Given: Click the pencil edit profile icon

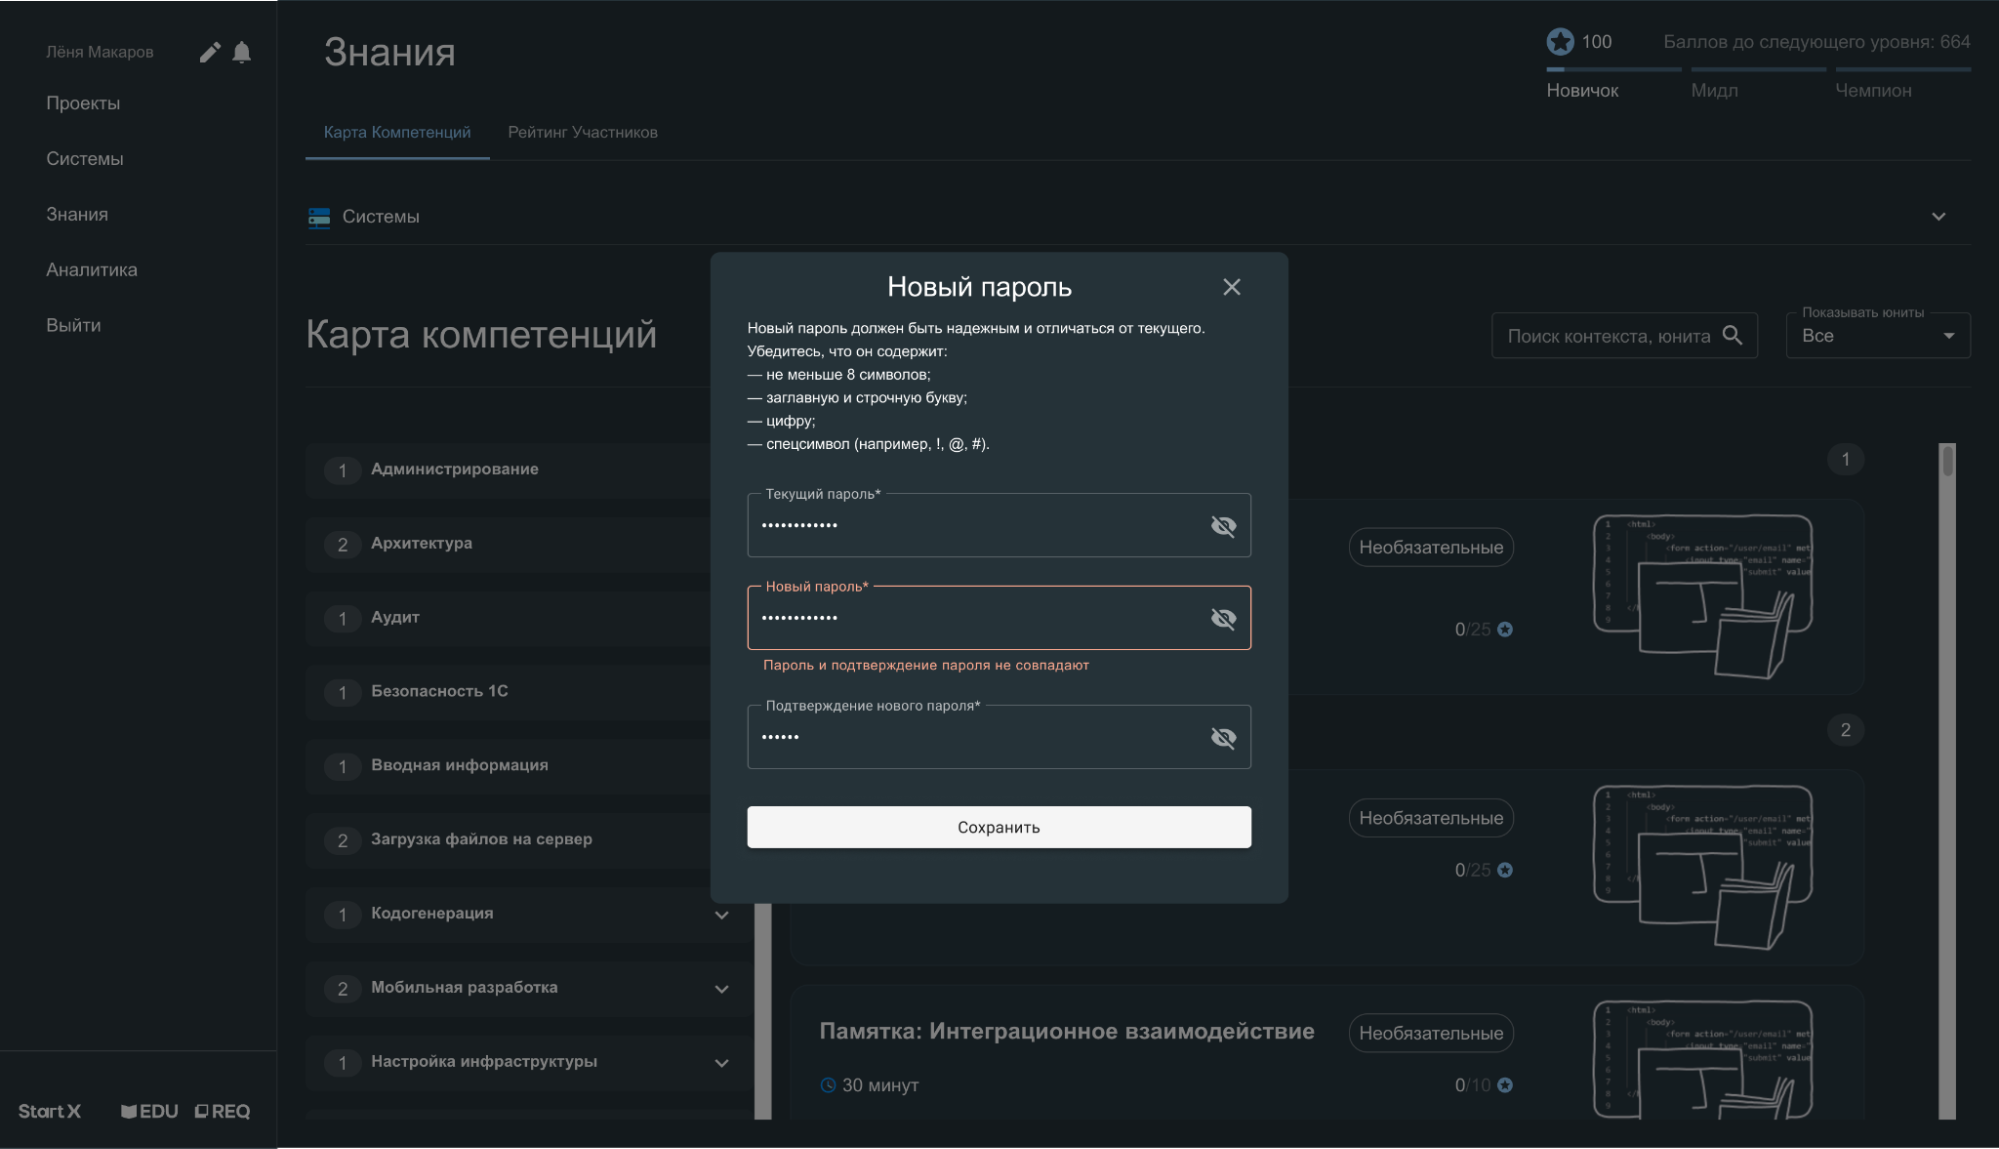Looking at the screenshot, I should (x=209, y=52).
